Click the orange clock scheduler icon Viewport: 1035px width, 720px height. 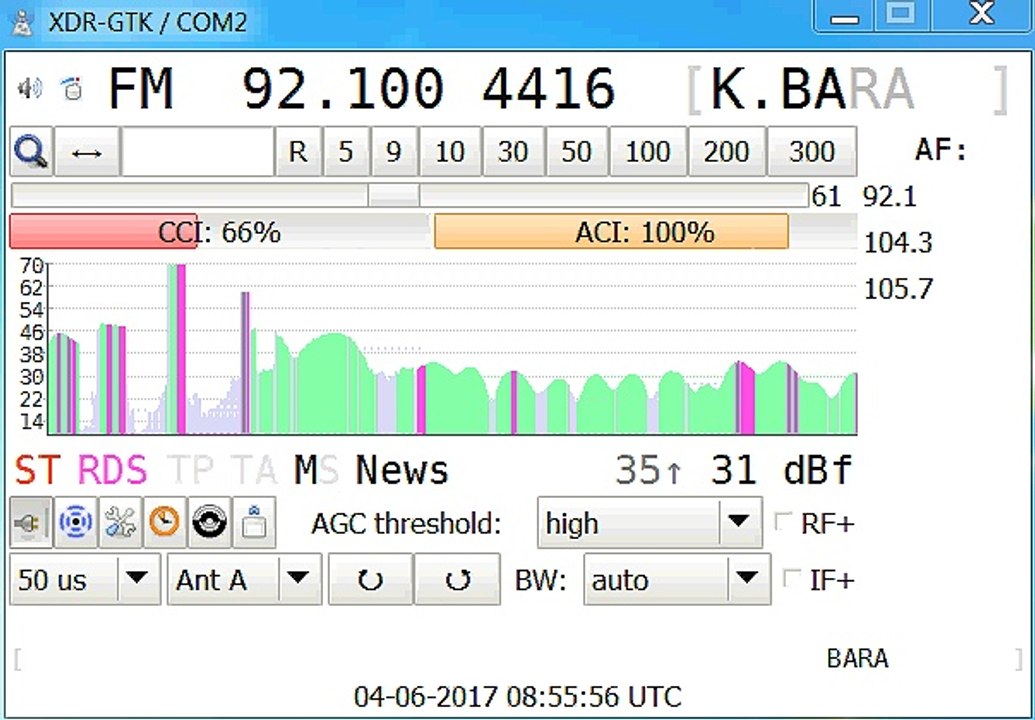(164, 523)
